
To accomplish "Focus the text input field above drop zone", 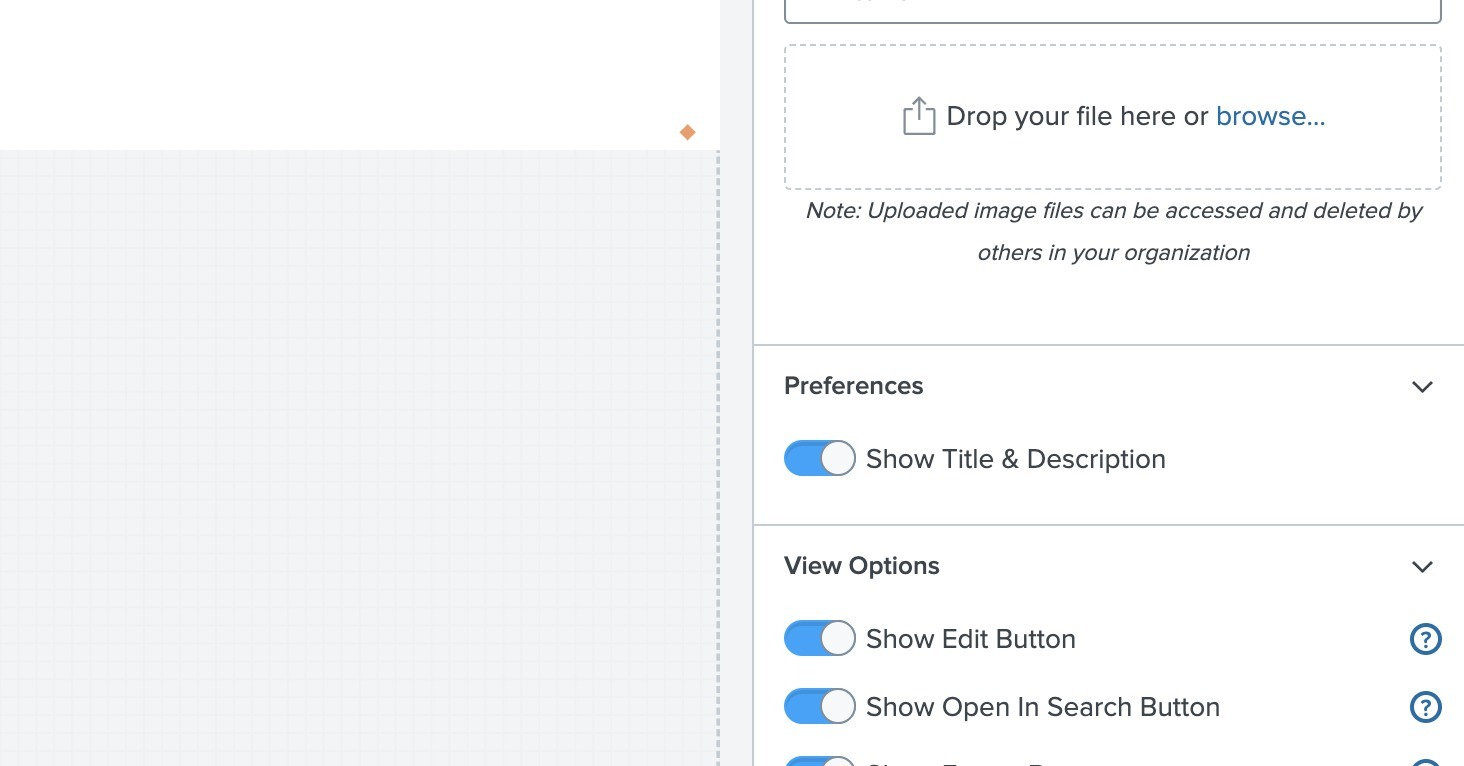I will [1112, 10].
